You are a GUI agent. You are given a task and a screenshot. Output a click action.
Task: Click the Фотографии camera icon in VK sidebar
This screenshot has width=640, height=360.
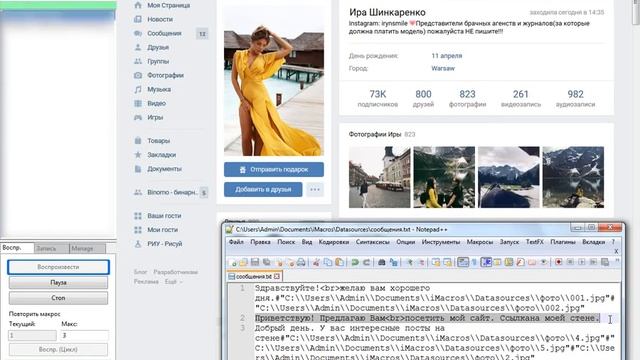138,75
